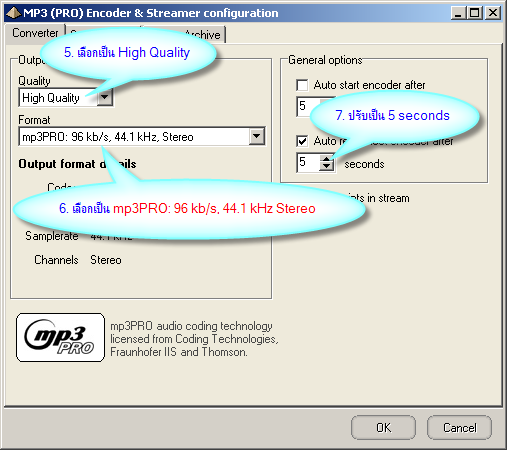Select the High Quality combo box
The width and height of the screenshot is (507, 450).
pyautogui.click(x=66, y=98)
